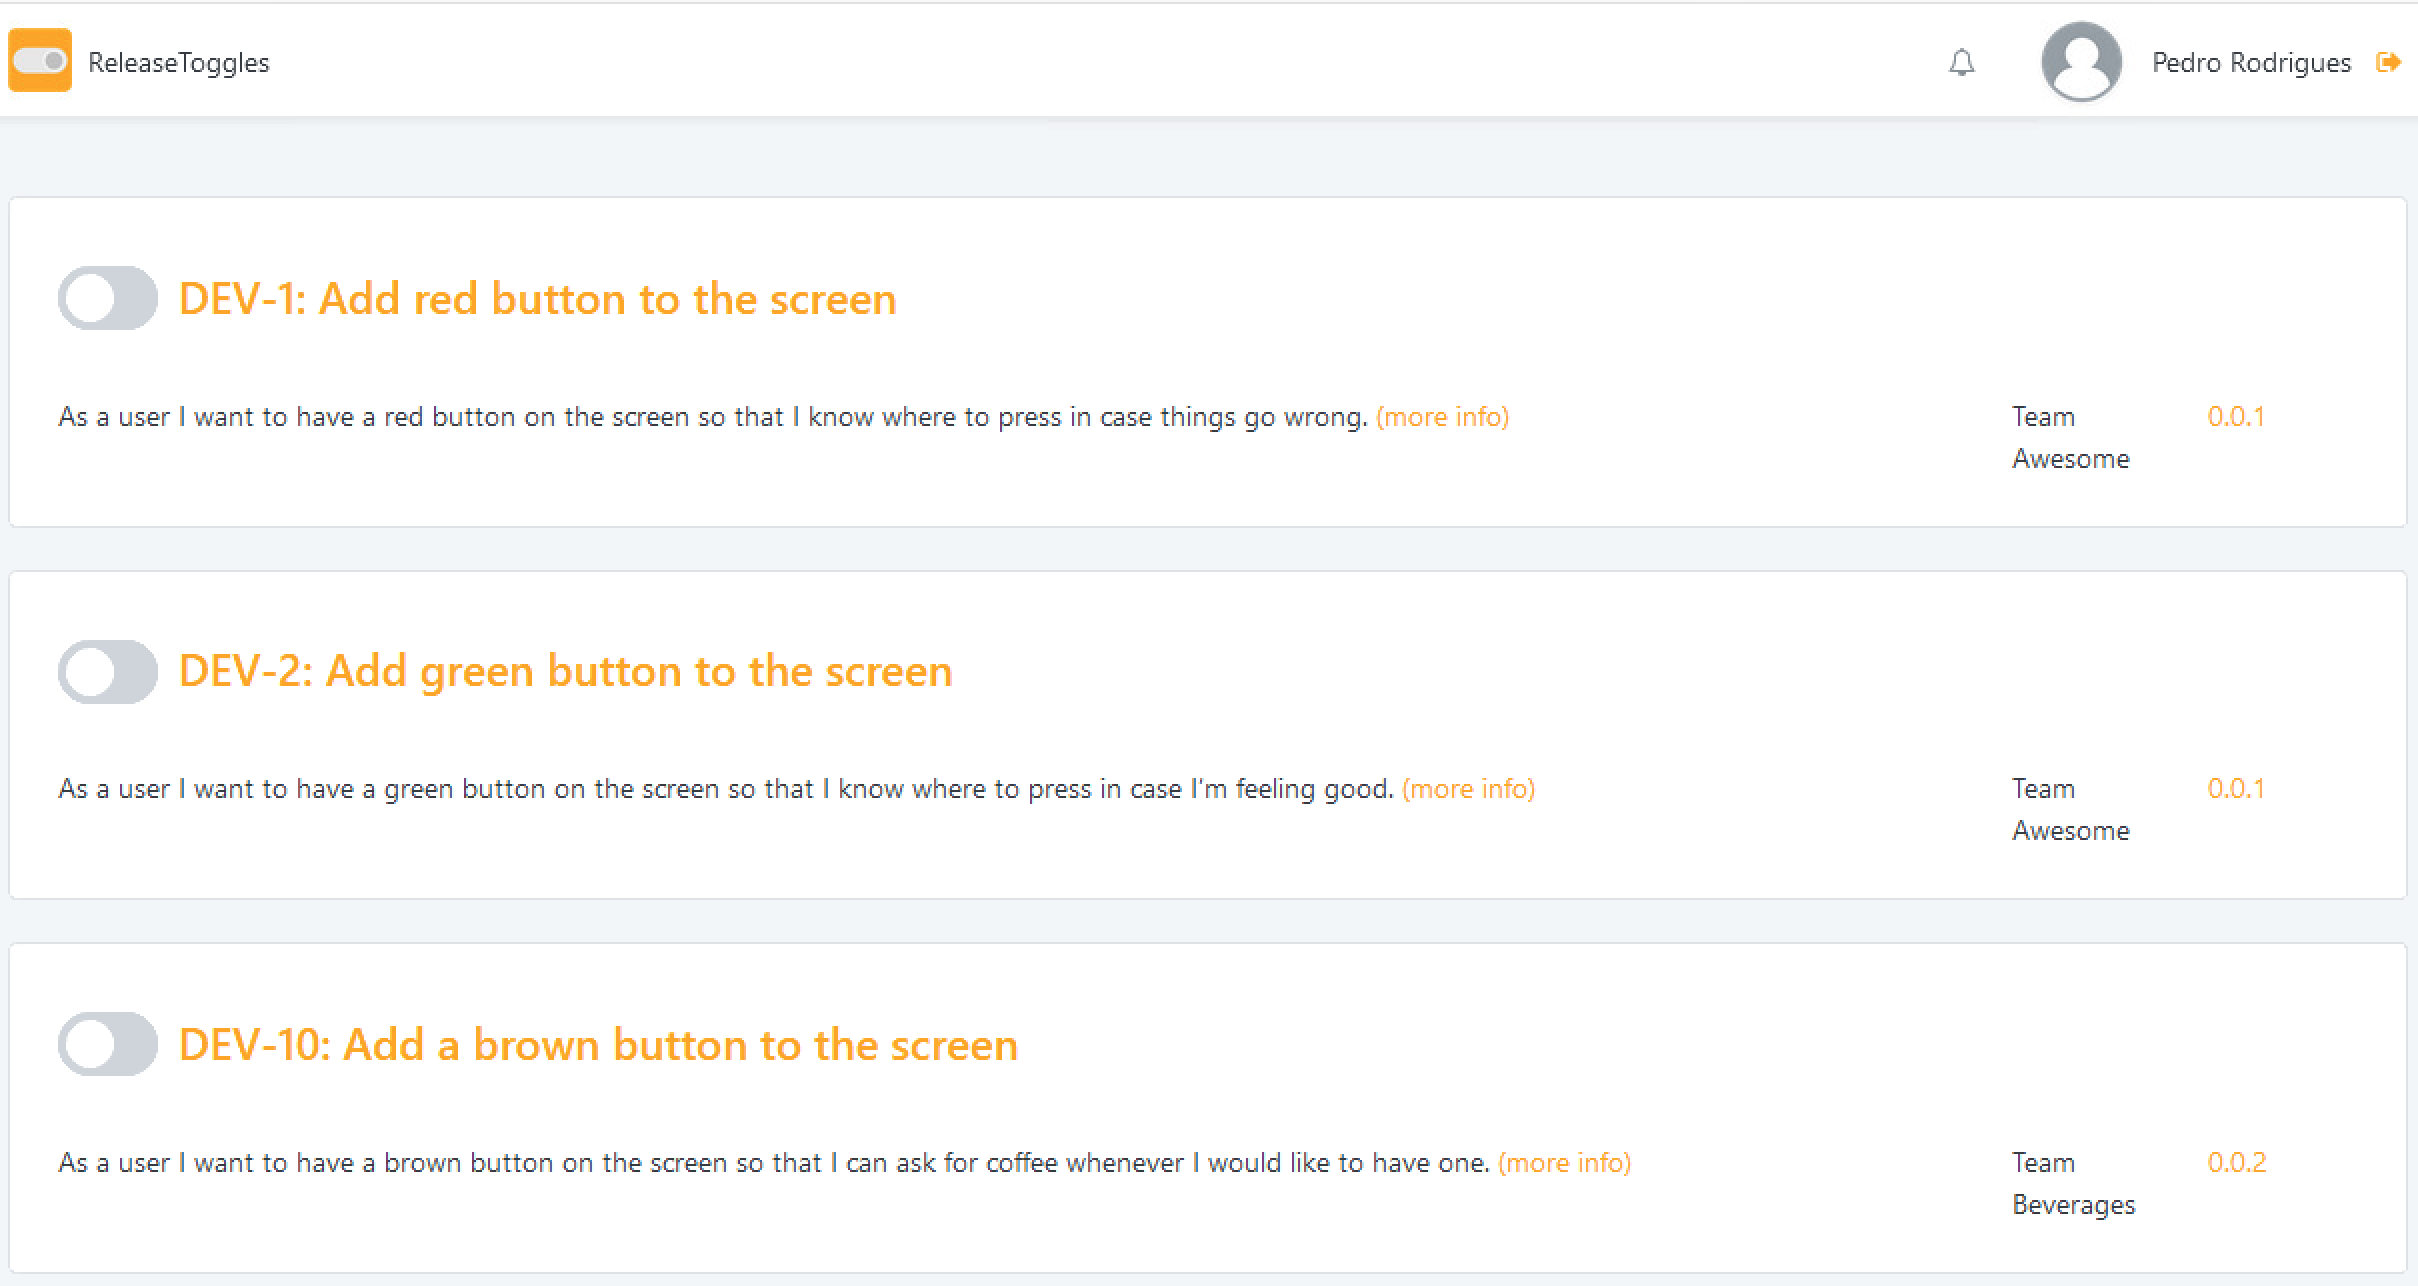Follow the DEV-10 brown button (more info) link

(1564, 1163)
